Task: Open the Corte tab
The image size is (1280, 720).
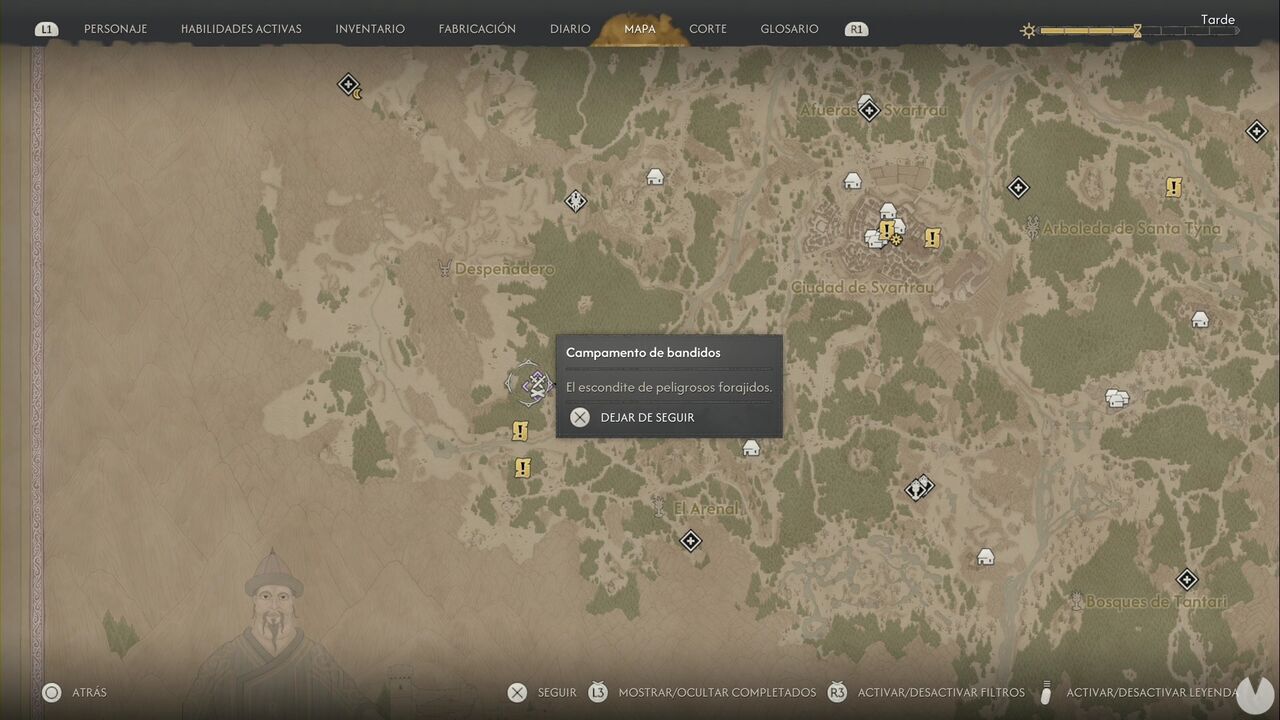Action: [708, 29]
